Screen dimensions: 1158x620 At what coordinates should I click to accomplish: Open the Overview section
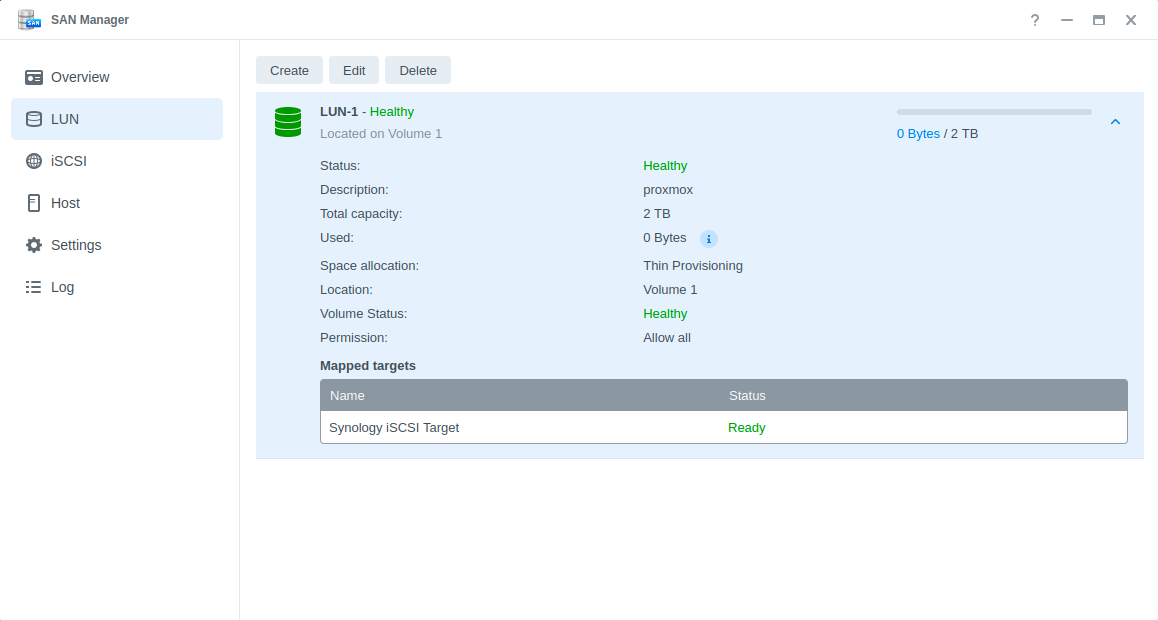pos(80,77)
